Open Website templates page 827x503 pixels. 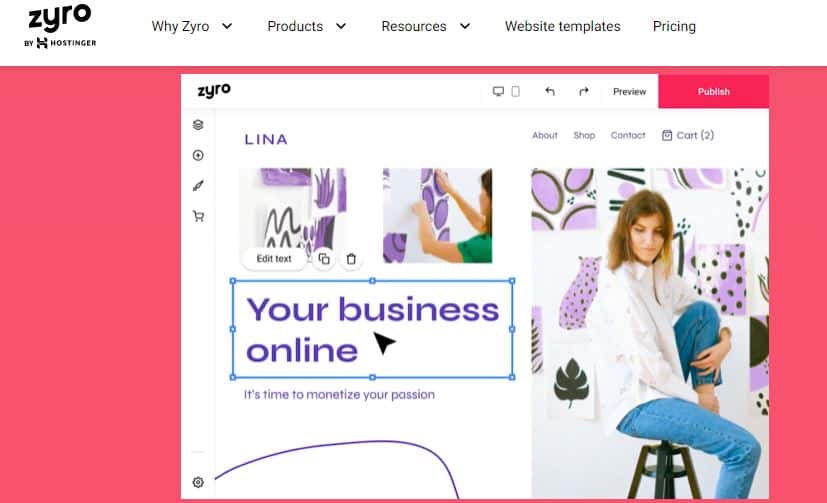coord(563,26)
